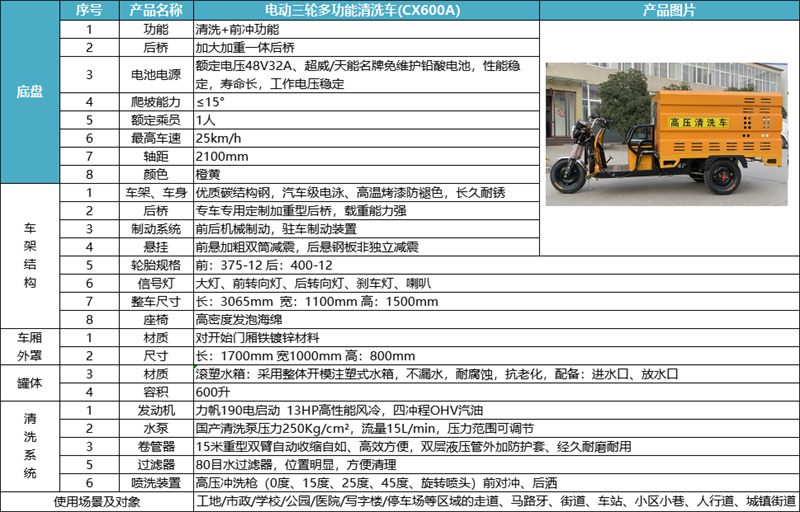Select the "电池电源" row label cell
This screenshot has height=512, width=800.
(156, 74)
